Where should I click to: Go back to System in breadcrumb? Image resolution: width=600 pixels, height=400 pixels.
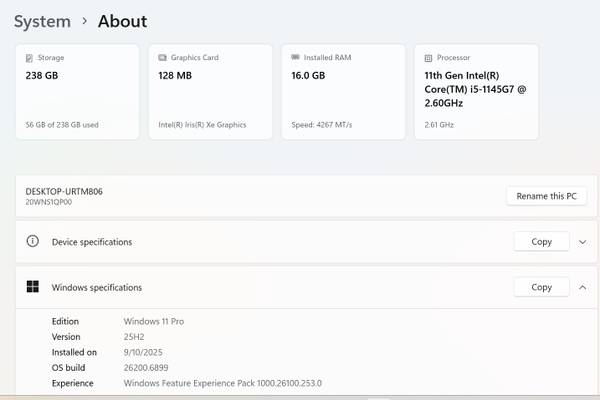pos(42,21)
